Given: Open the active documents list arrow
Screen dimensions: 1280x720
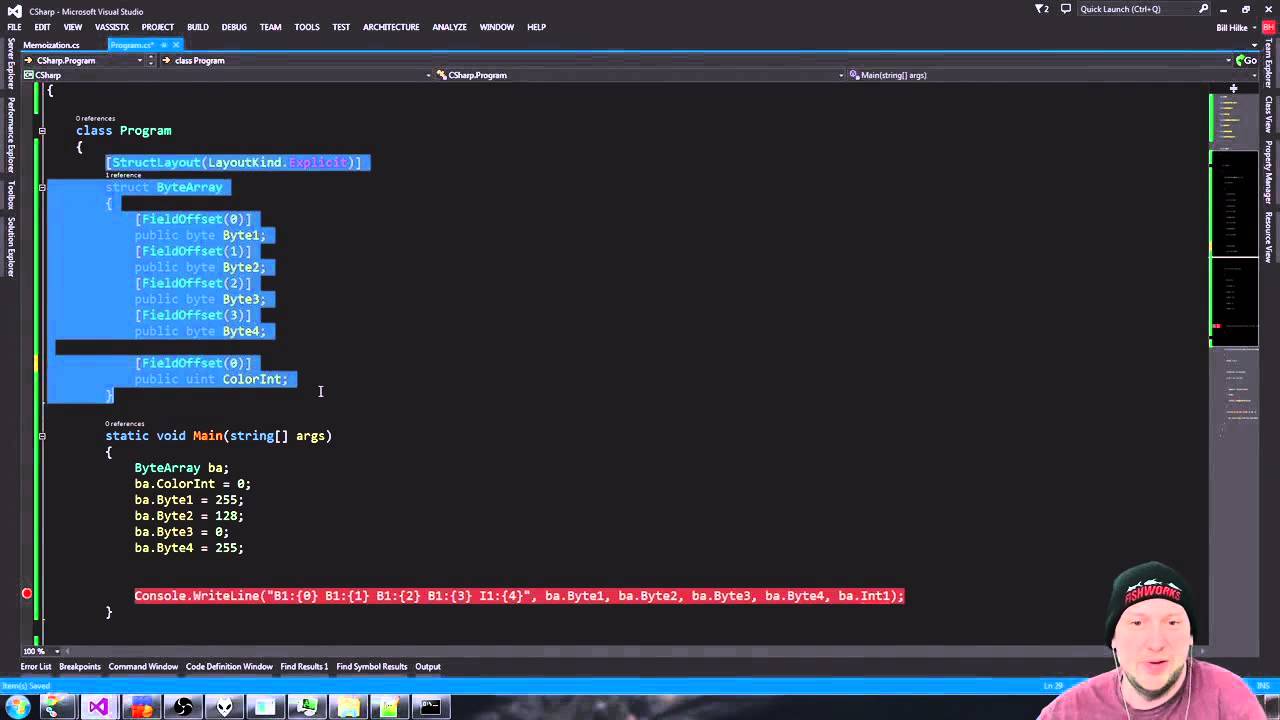Looking at the screenshot, I should (1255, 45).
